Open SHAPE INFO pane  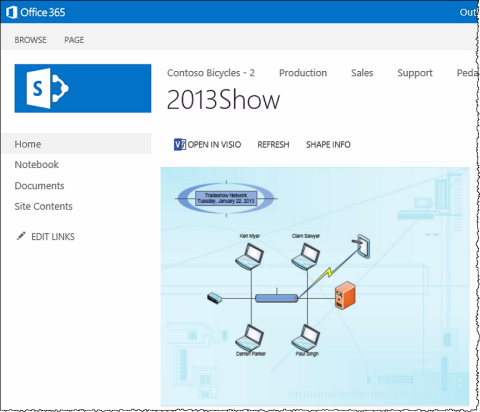pos(328,144)
